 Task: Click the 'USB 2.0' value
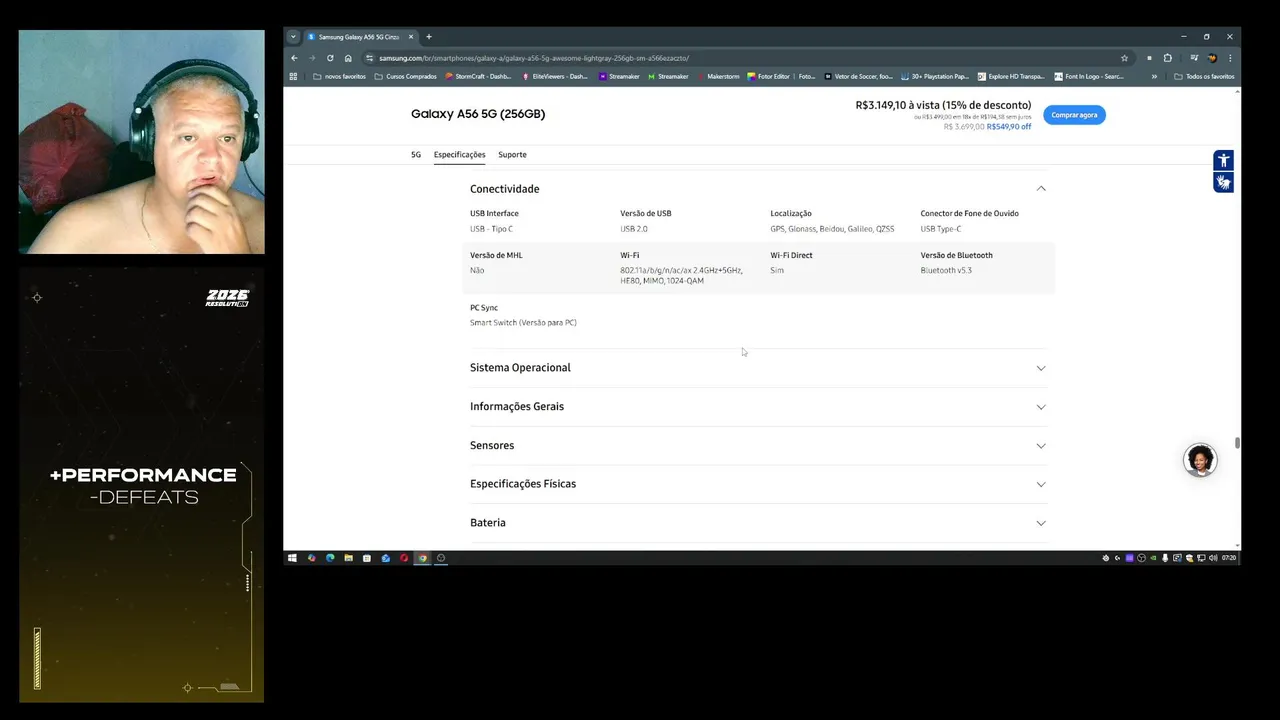(634, 229)
